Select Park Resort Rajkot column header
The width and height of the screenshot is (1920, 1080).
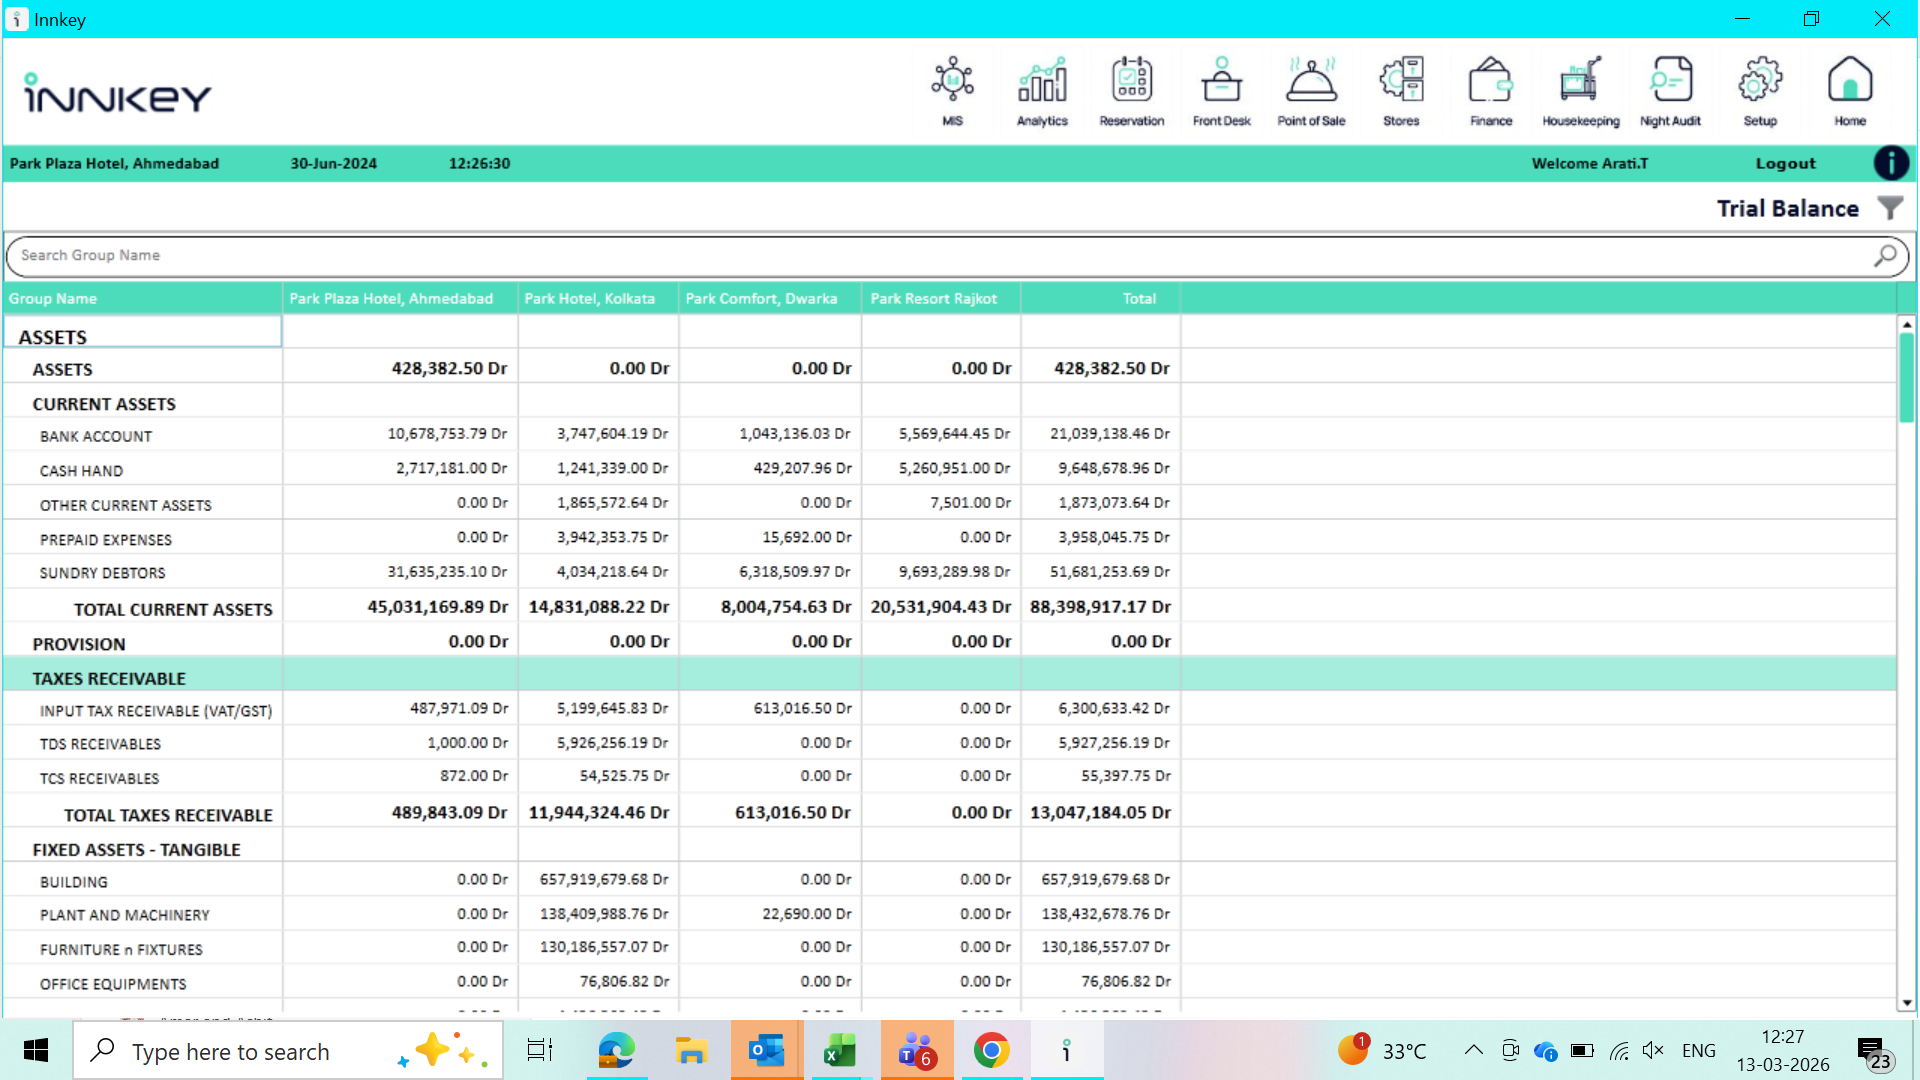[941, 299]
